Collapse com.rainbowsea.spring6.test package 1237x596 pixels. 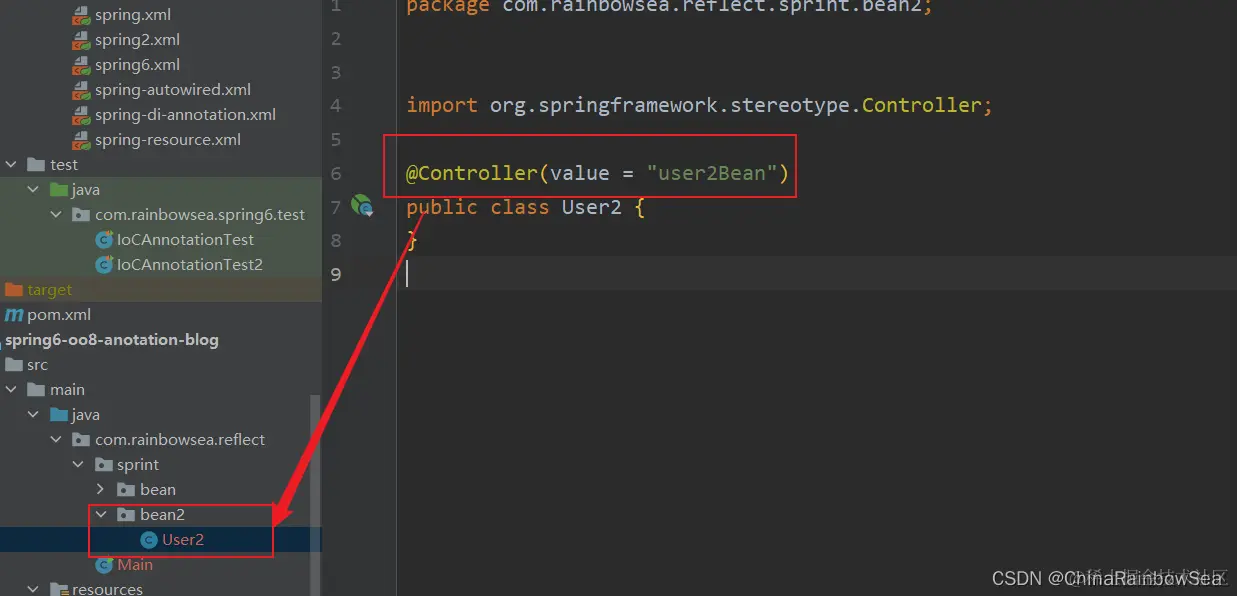tap(56, 215)
